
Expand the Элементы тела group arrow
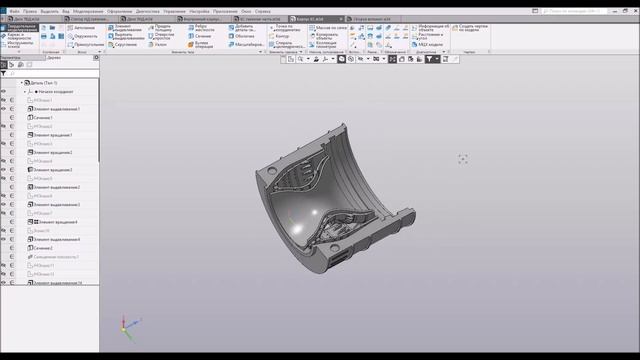(260, 52)
